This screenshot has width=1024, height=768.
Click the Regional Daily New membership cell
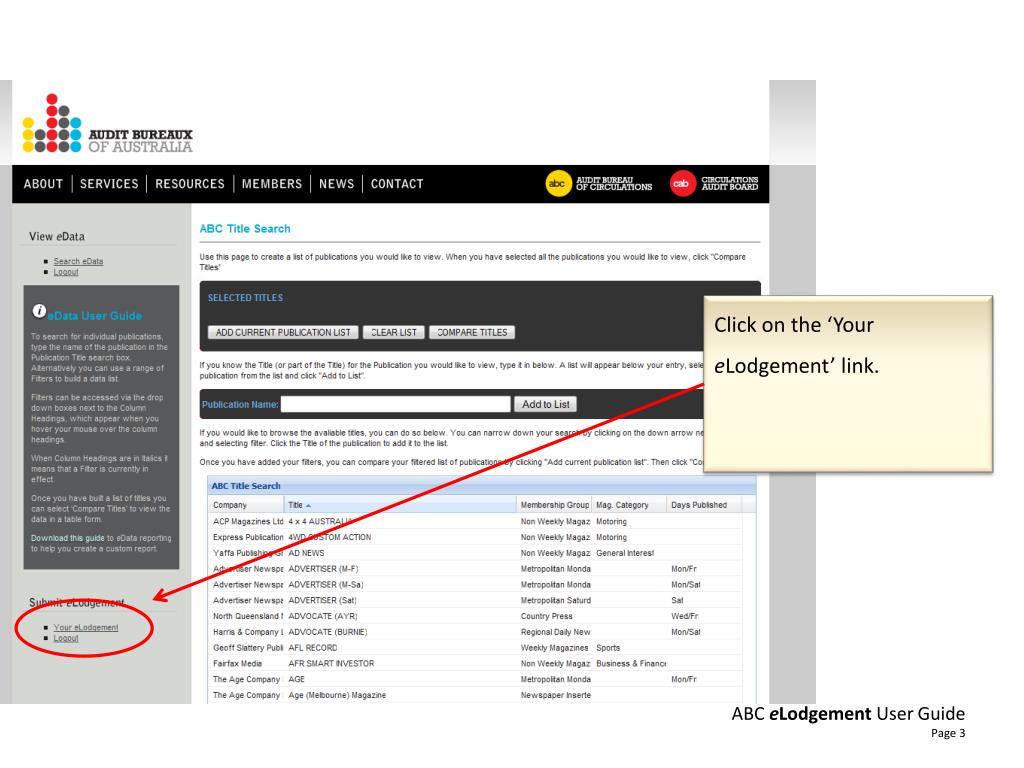coord(556,632)
